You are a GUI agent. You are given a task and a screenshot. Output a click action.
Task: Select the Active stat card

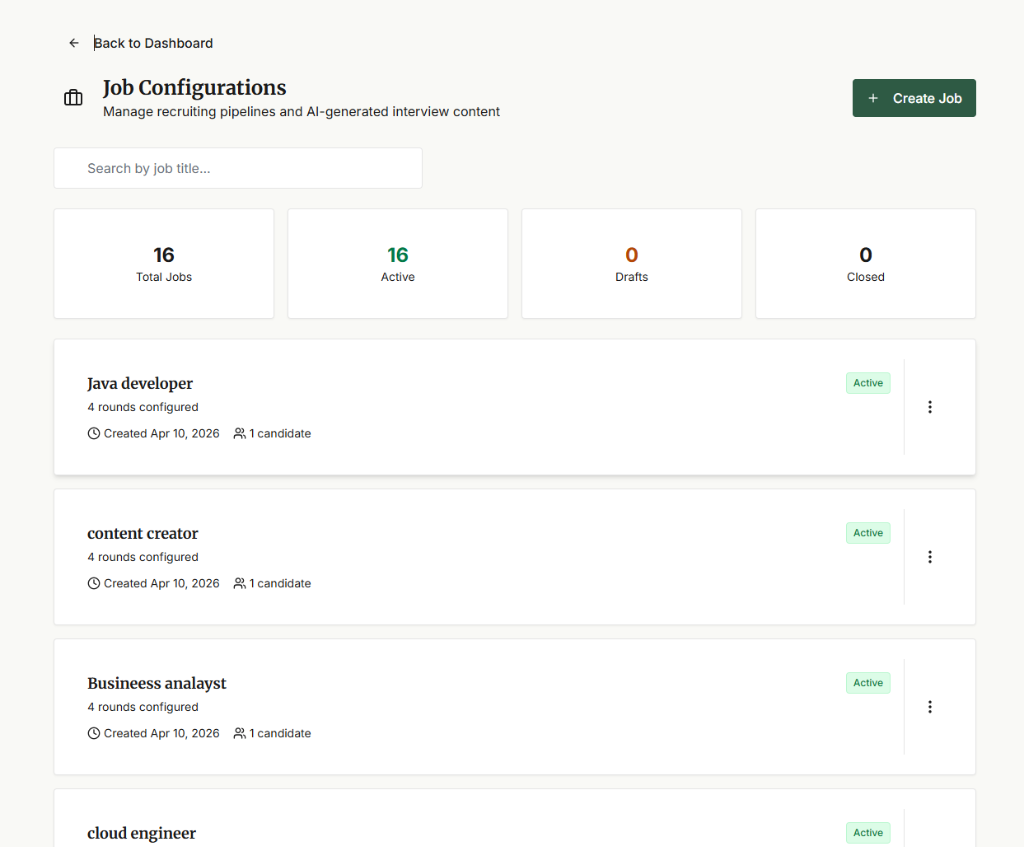[397, 263]
